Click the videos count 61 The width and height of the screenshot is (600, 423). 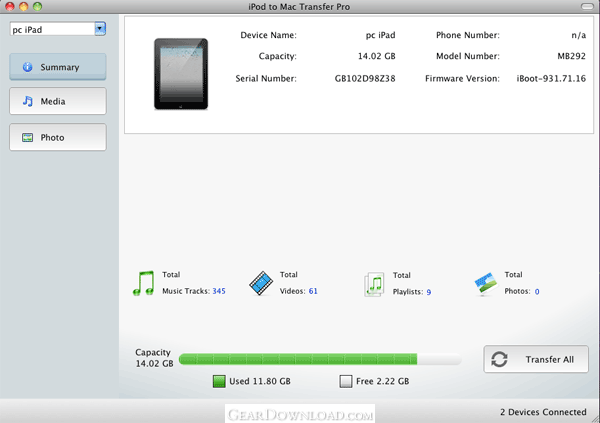pos(313,291)
